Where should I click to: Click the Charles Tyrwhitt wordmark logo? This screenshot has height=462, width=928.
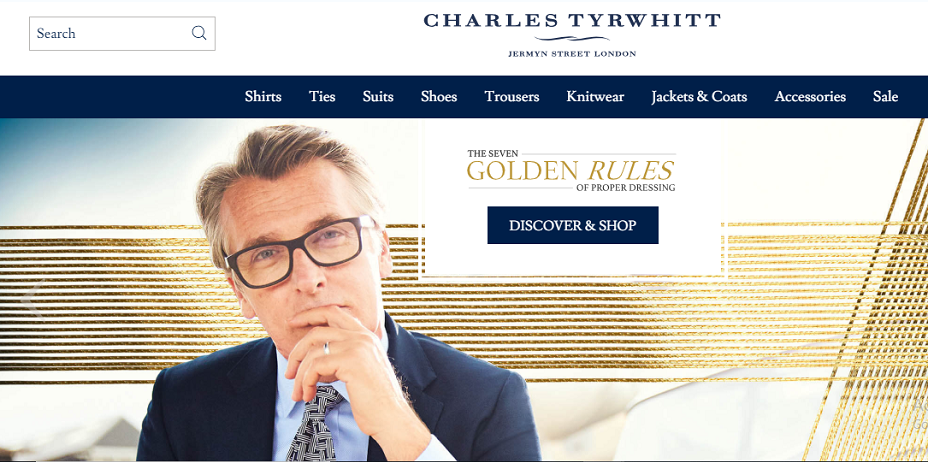(x=572, y=21)
